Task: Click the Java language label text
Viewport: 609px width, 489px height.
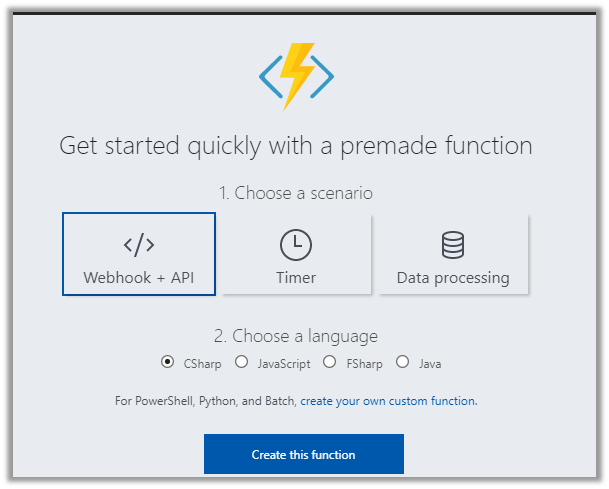Action: 430,364
